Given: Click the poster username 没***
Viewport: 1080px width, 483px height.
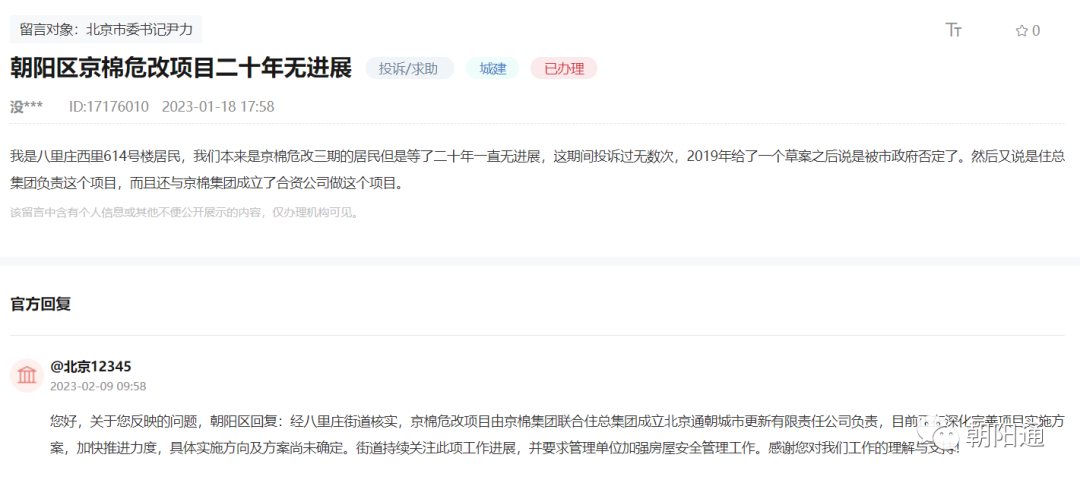Looking at the screenshot, I should pyautogui.click(x=26, y=106).
